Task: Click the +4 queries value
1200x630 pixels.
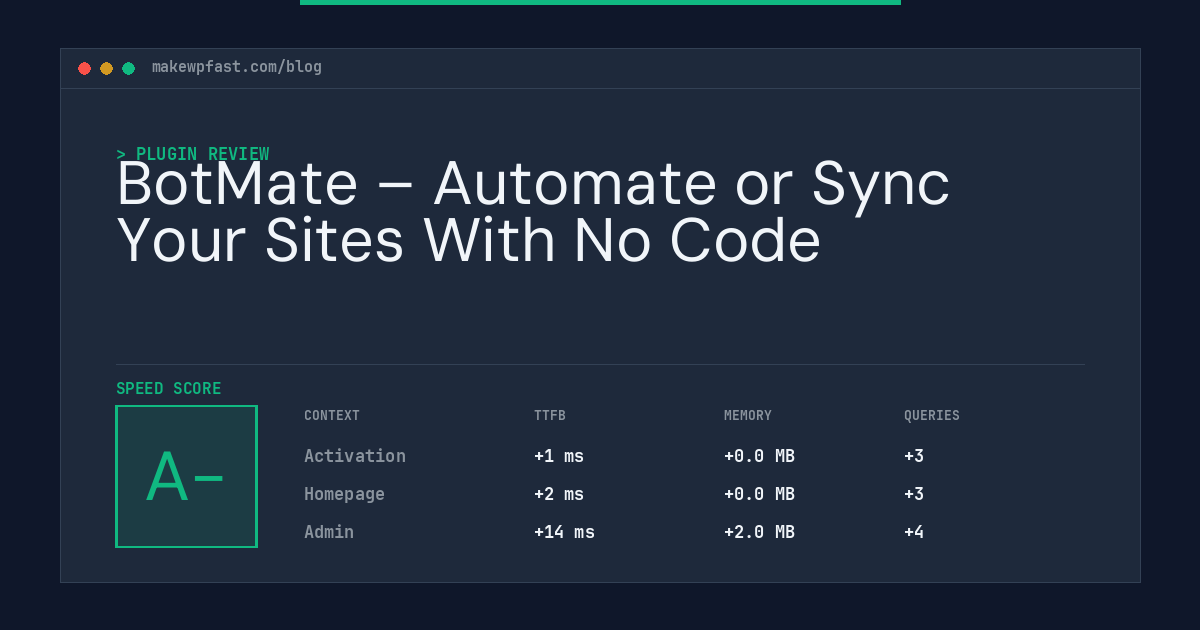Action: click(x=914, y=532)
